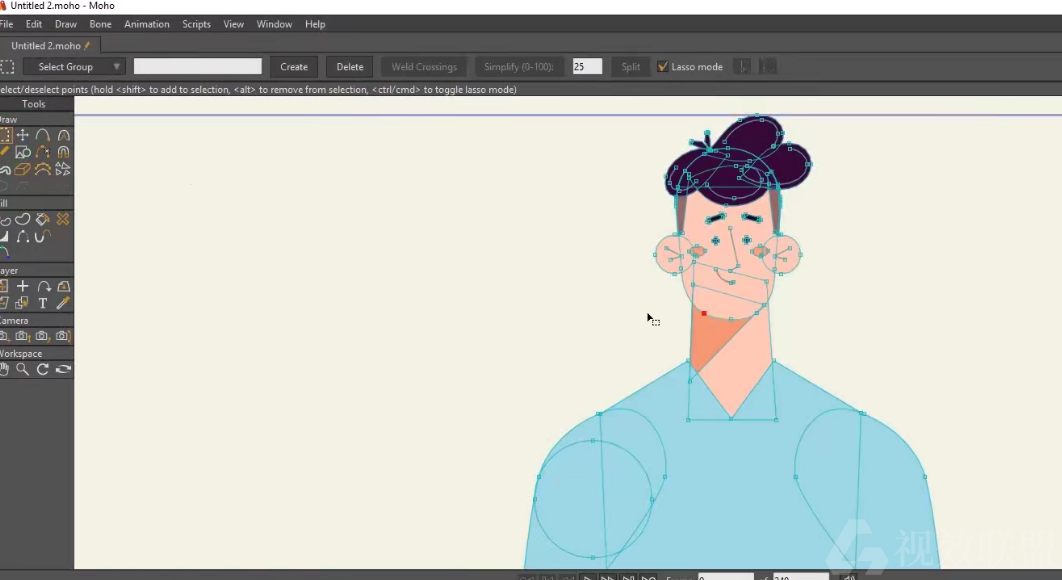This screenshot has width=1062, height=580.
Task: Select the Paint Bucket tool
Action: pos(43,220)
